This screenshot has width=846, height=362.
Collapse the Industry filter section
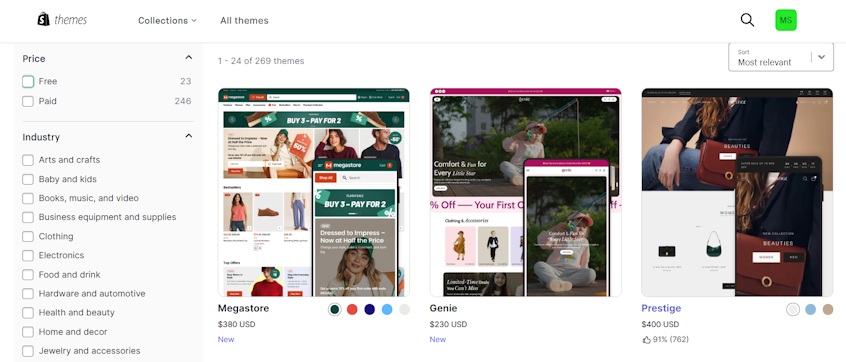pyautogui.click(x=188, y=136)
